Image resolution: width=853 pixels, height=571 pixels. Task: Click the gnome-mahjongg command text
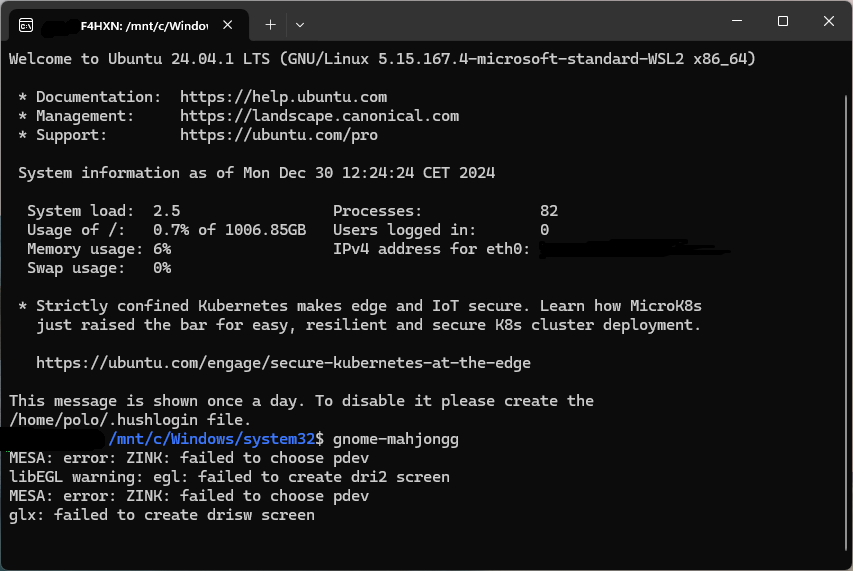(396, 439)
